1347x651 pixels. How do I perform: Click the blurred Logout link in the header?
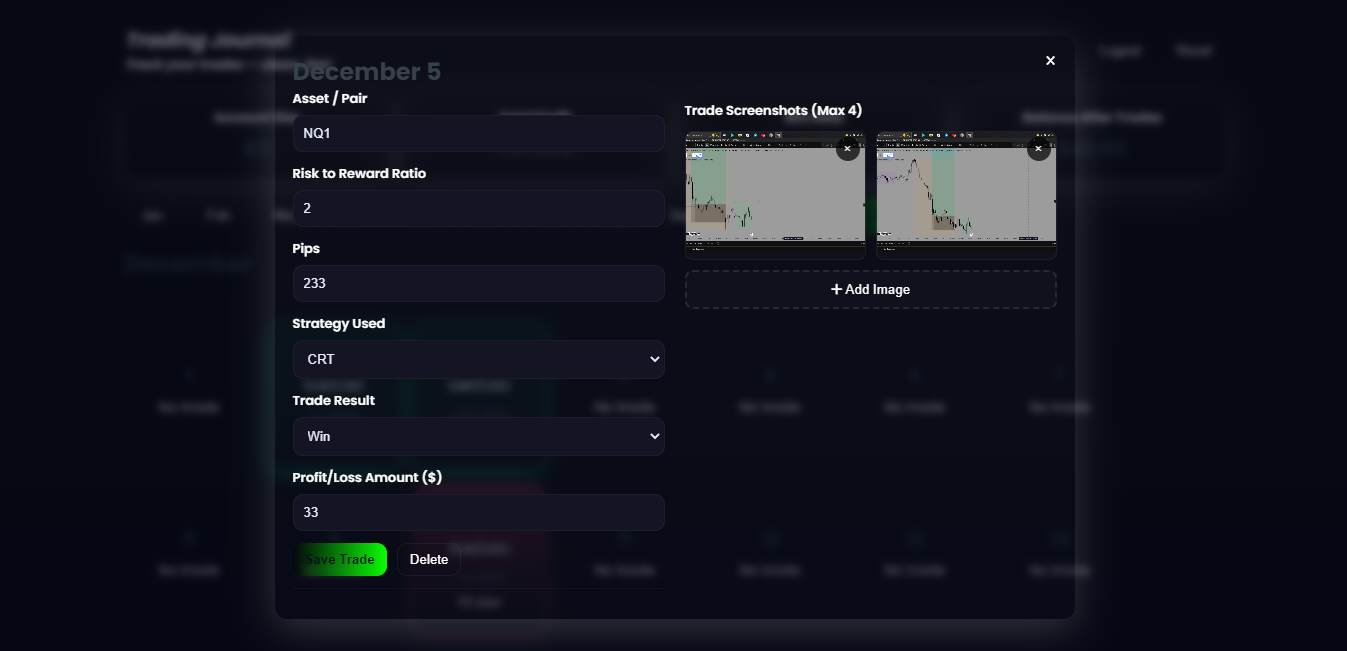pos(1119,51)
